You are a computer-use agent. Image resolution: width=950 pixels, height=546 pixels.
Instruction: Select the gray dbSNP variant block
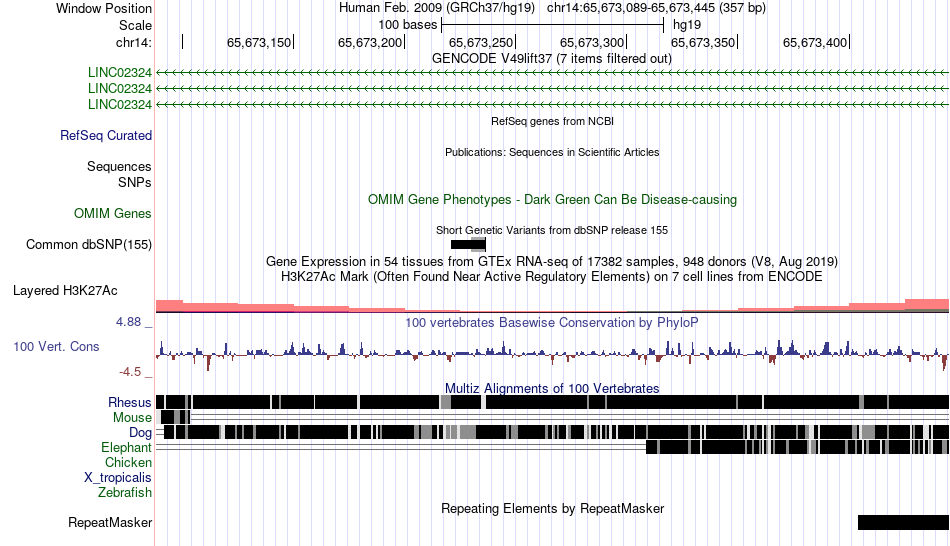click(479, 245)
